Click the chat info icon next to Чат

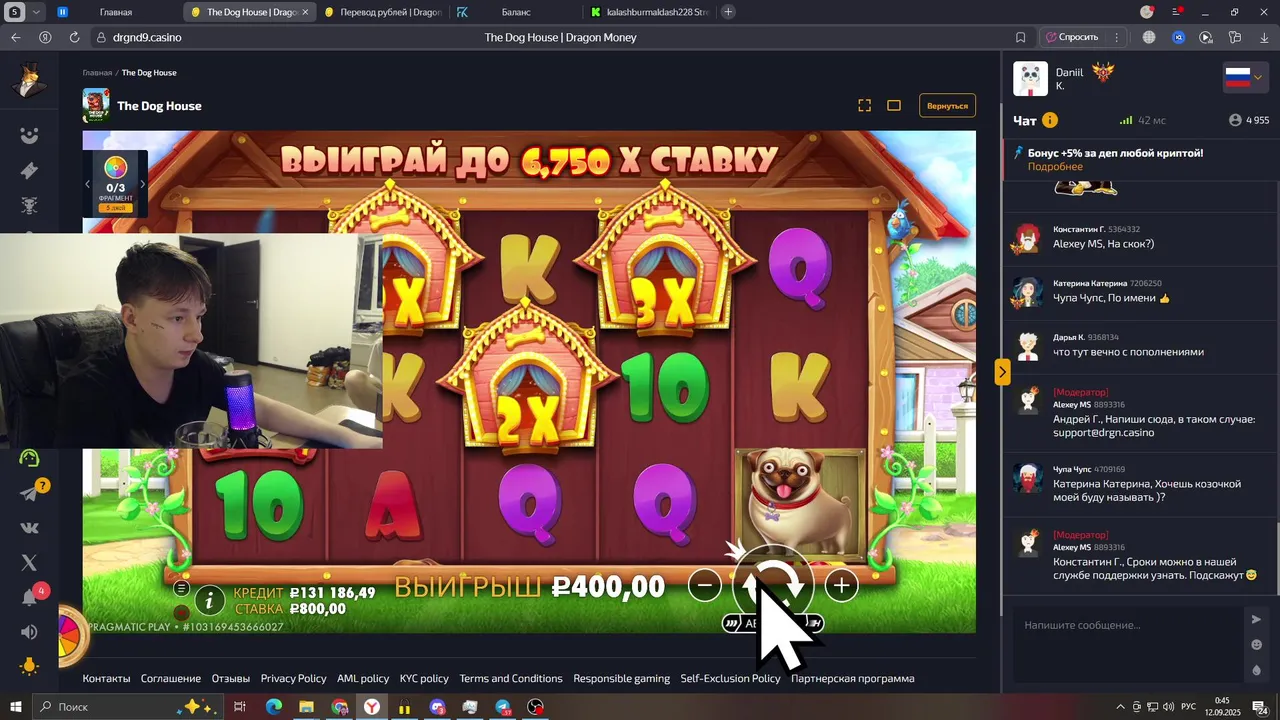point(1050,120)
